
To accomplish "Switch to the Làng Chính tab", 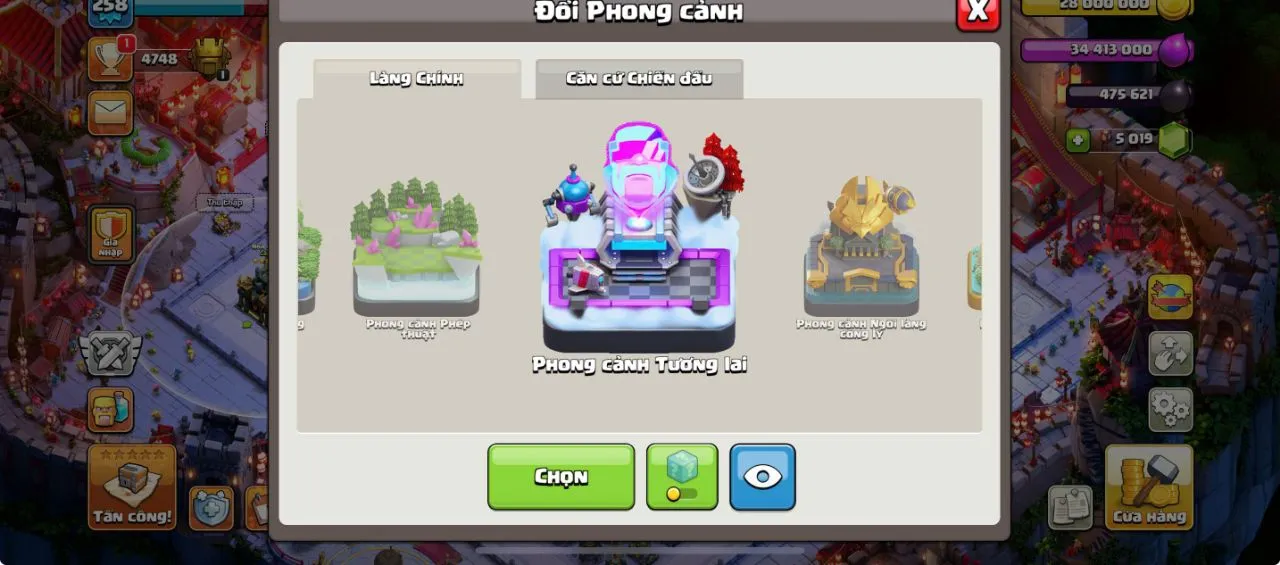I will [x=417, y=79].
